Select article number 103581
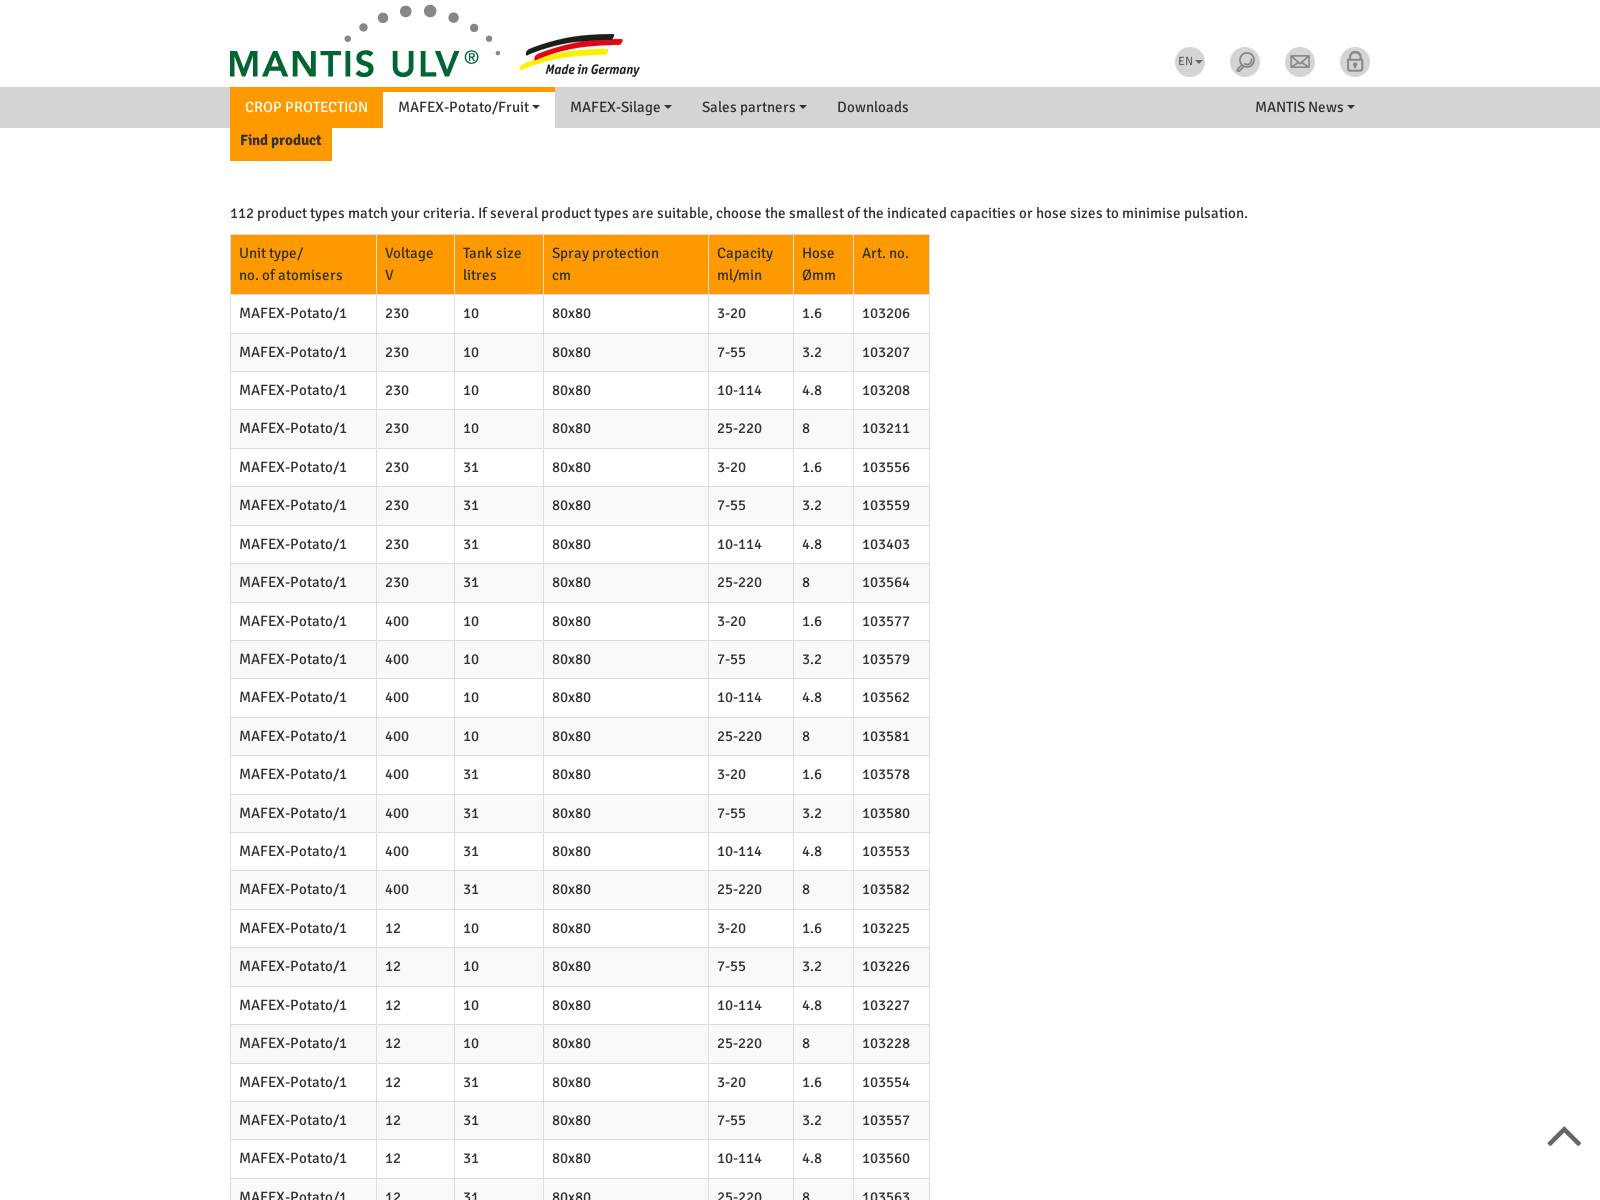This screenshot has height=1200, width=1600. coord(886,737)
